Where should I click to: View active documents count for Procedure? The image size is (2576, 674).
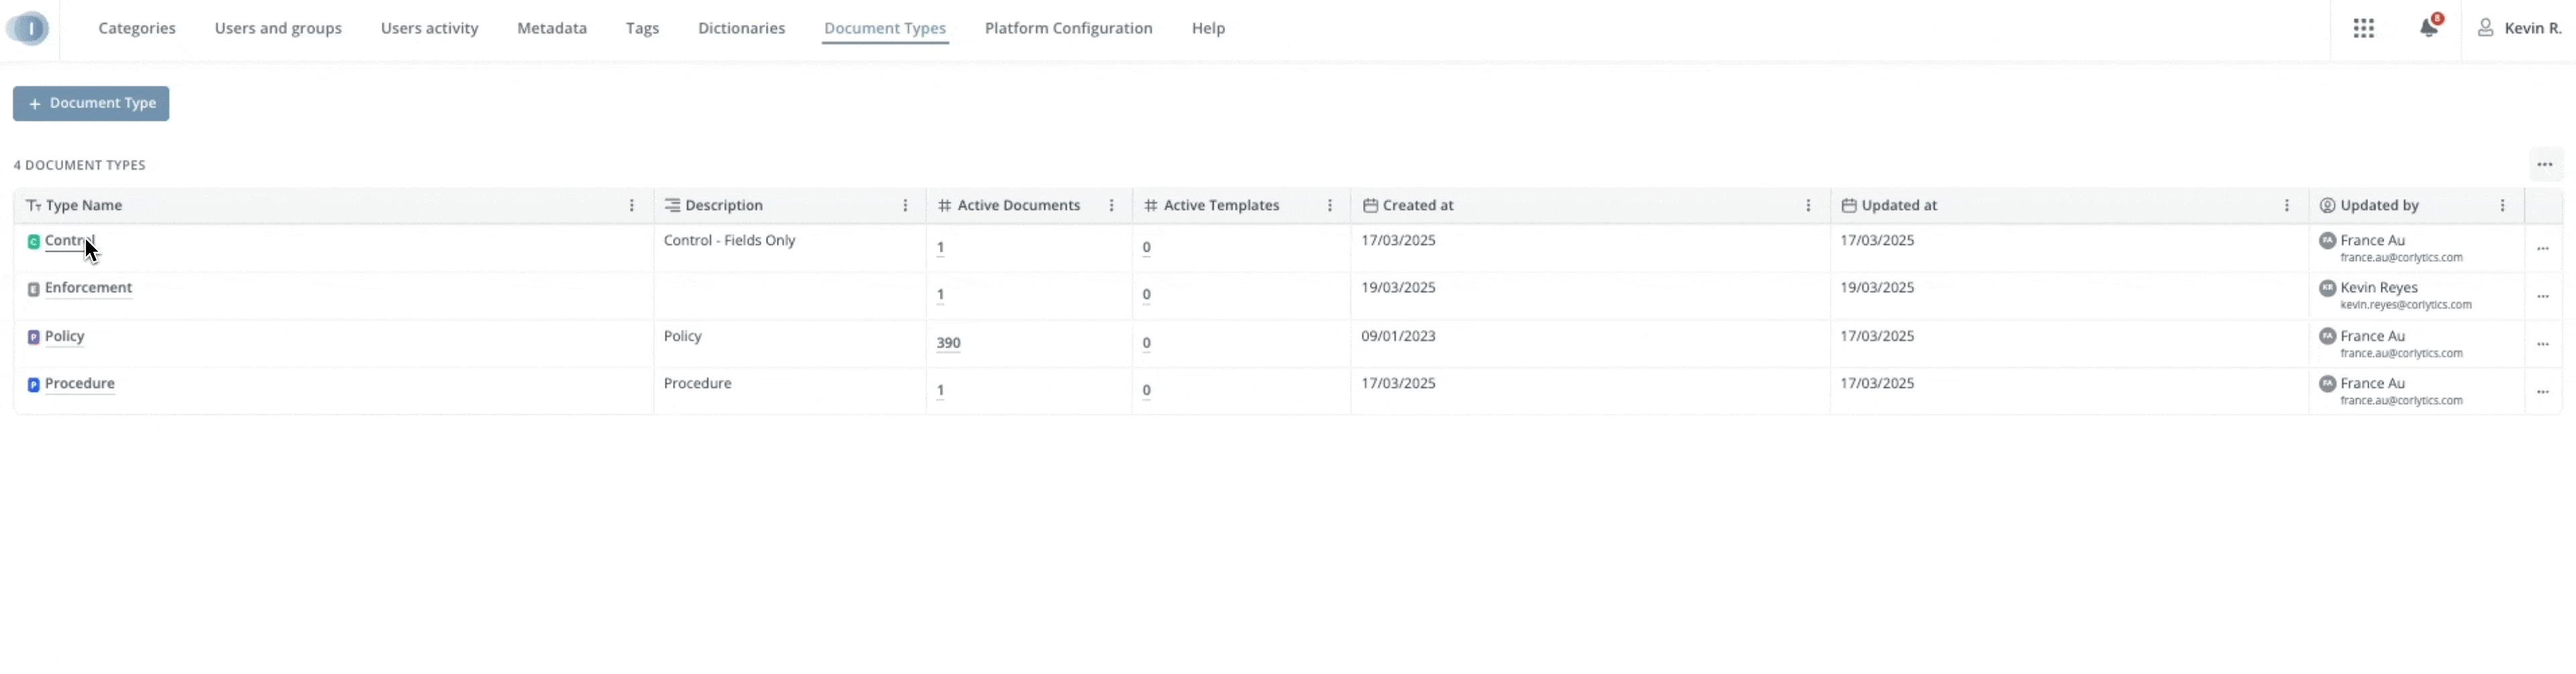tap(940, 391)
